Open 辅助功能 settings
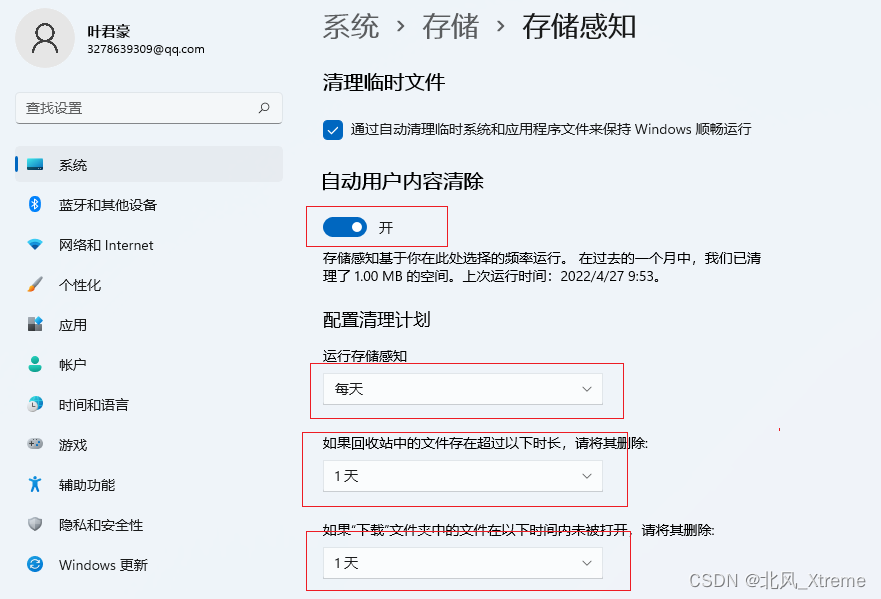Screen dimensions: 881x599 [149, 484]
